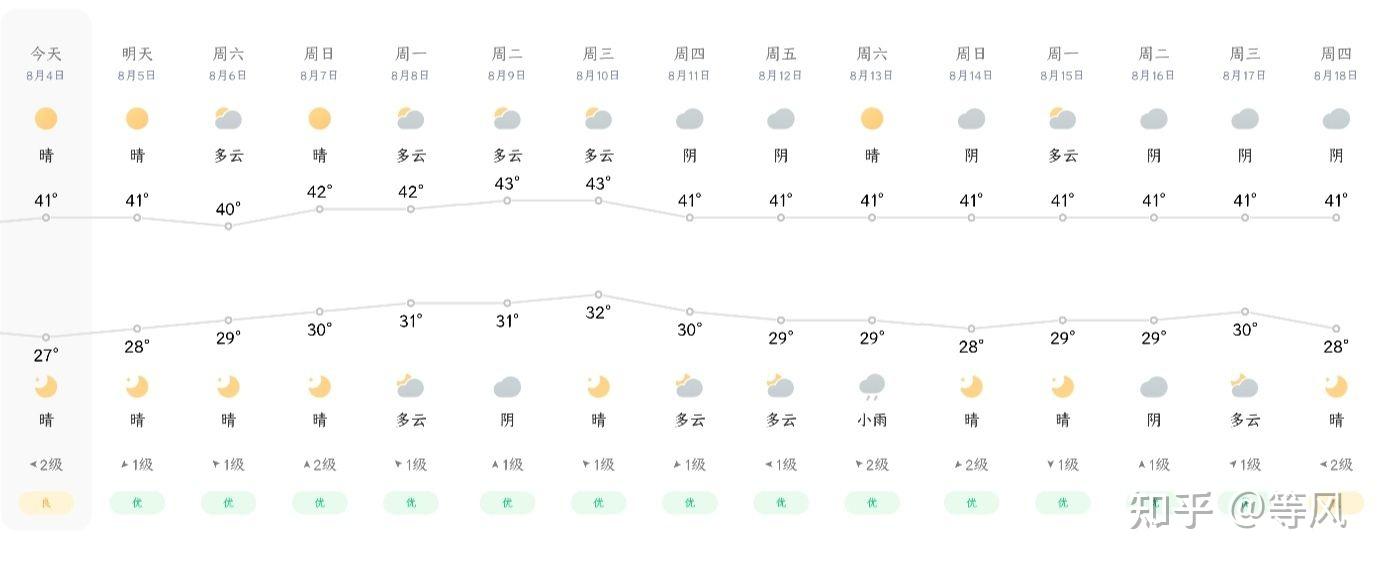Click the 8月10日 clear night moon icon

598,387
